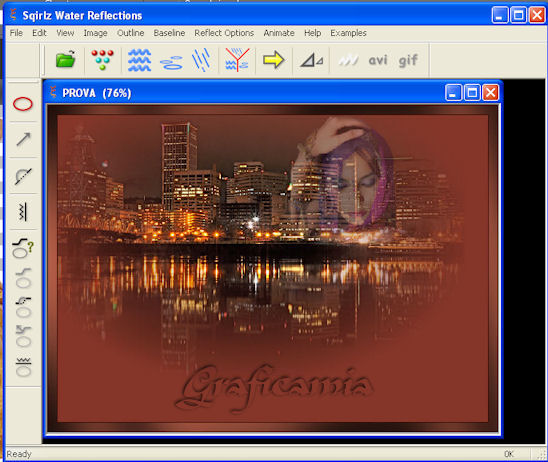Screen dimensions: 548x462
Task: Select the rain lines icon
Action: (201, 60)
